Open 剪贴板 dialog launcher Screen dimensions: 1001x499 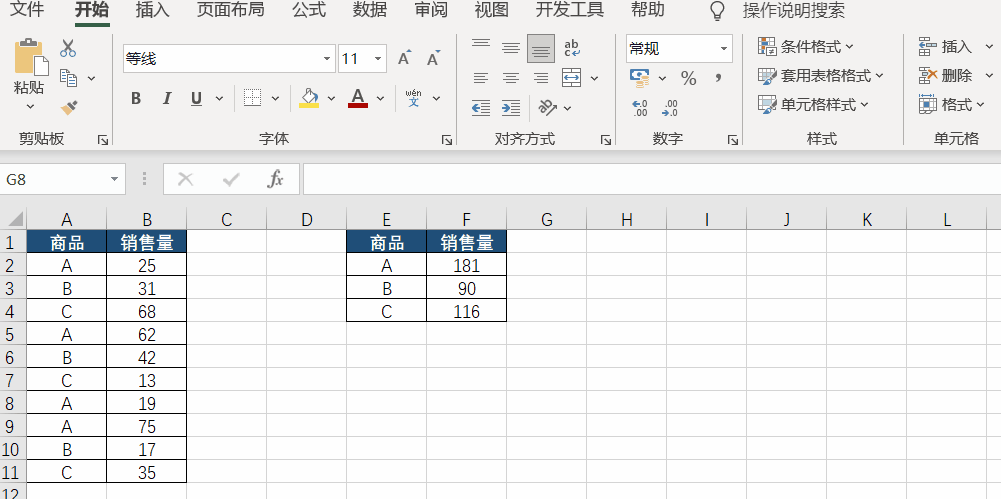pos(103,140)
